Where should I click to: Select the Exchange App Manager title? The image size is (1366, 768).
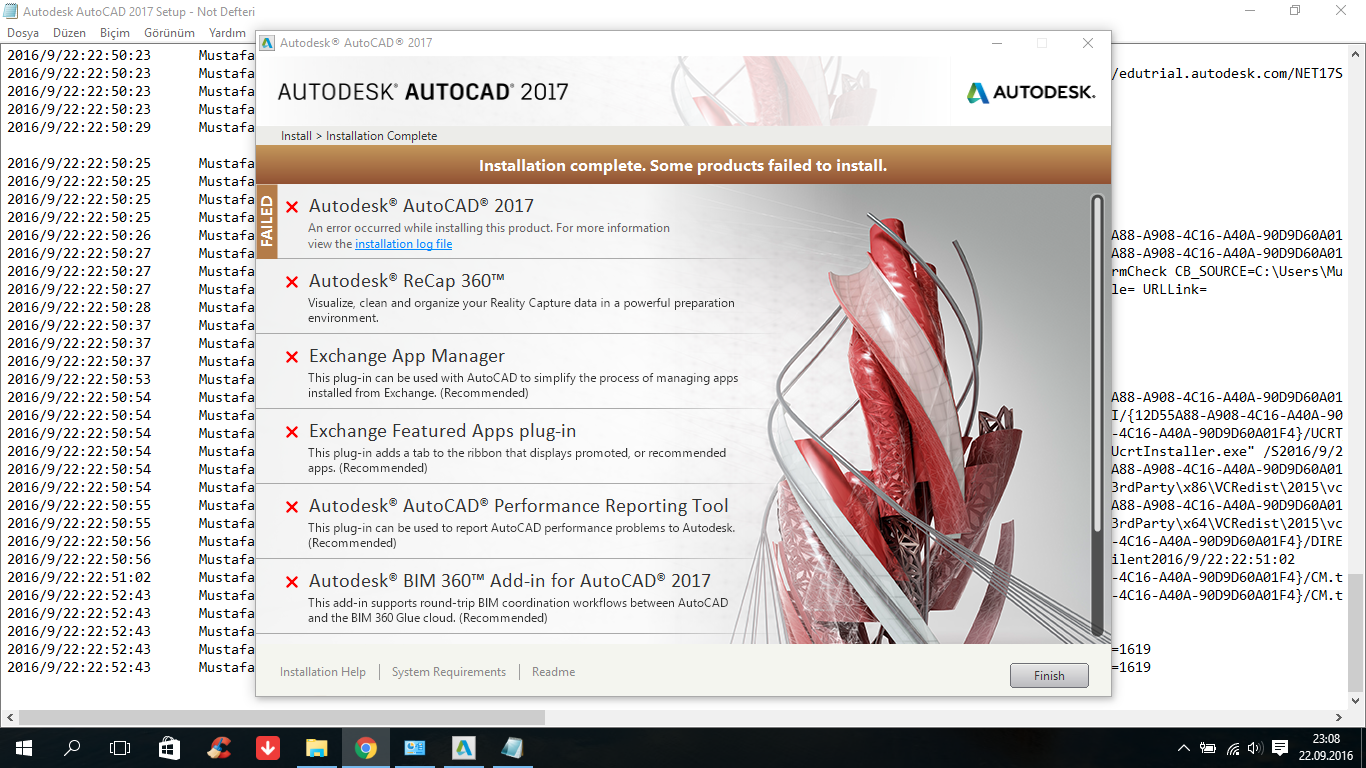coord(407,356)
